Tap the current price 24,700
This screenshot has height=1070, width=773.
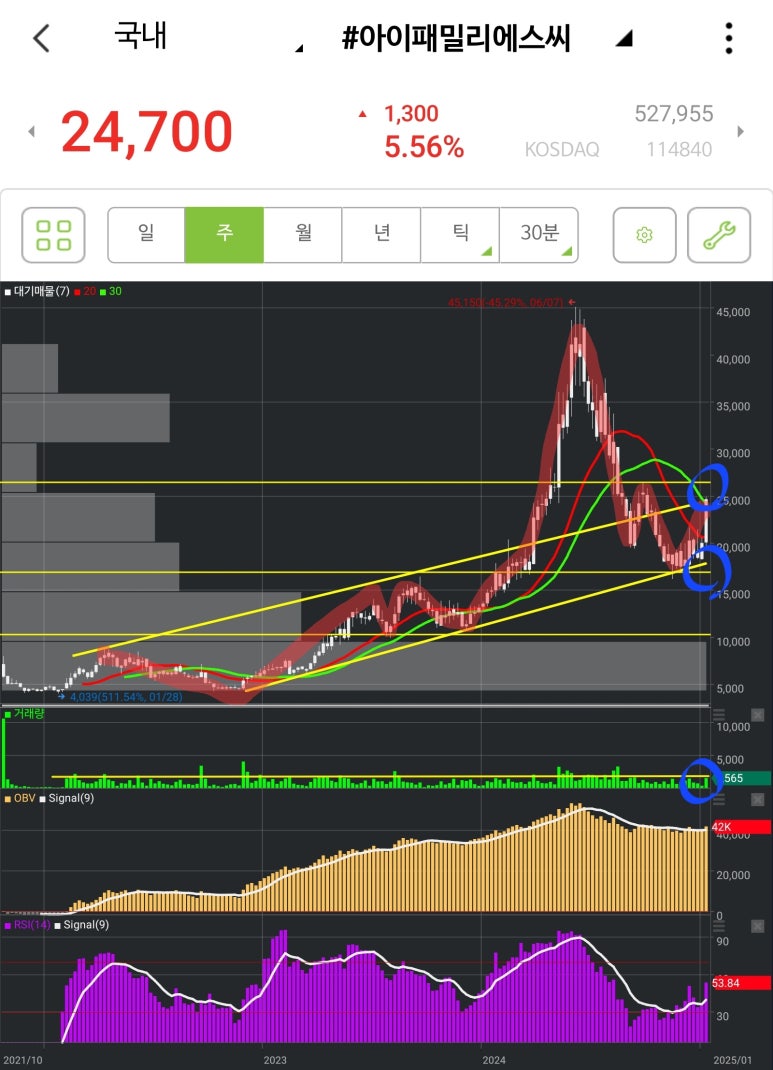click(147, 132)
